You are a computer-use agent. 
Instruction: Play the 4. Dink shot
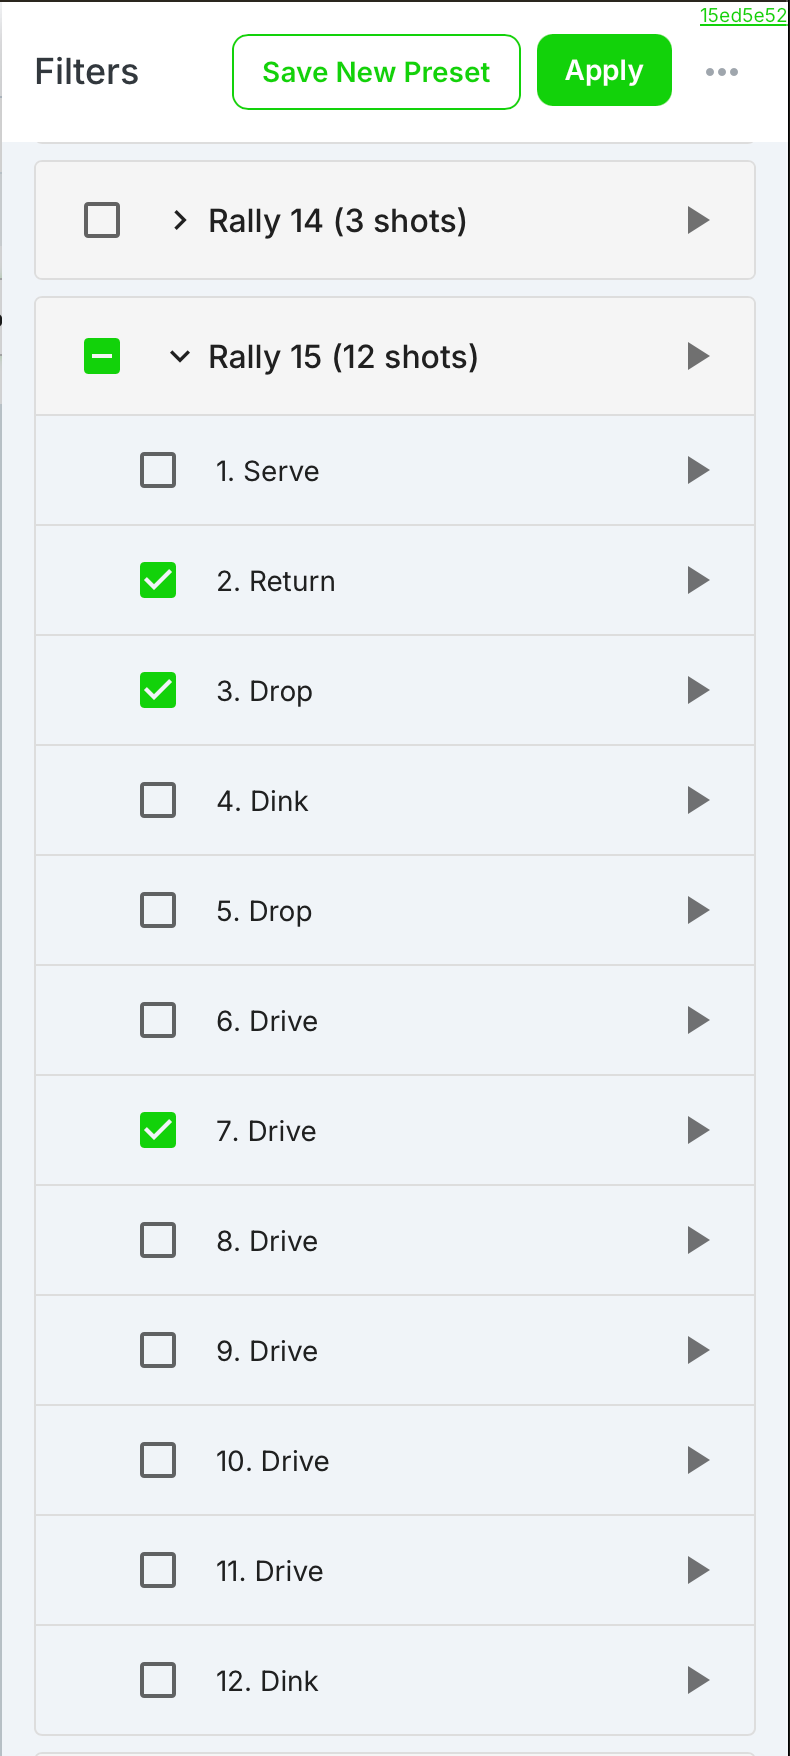pos(698,800)
